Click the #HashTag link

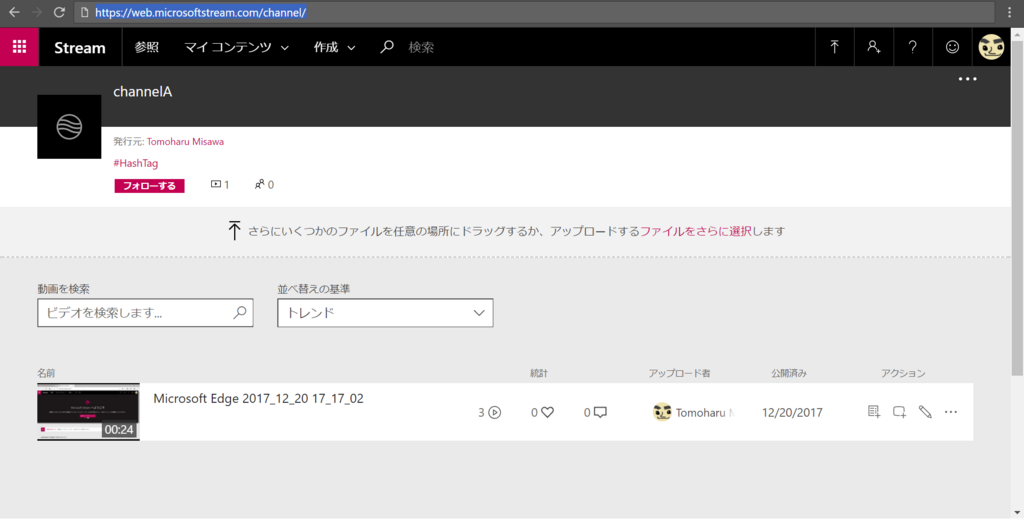click(135, 163)
